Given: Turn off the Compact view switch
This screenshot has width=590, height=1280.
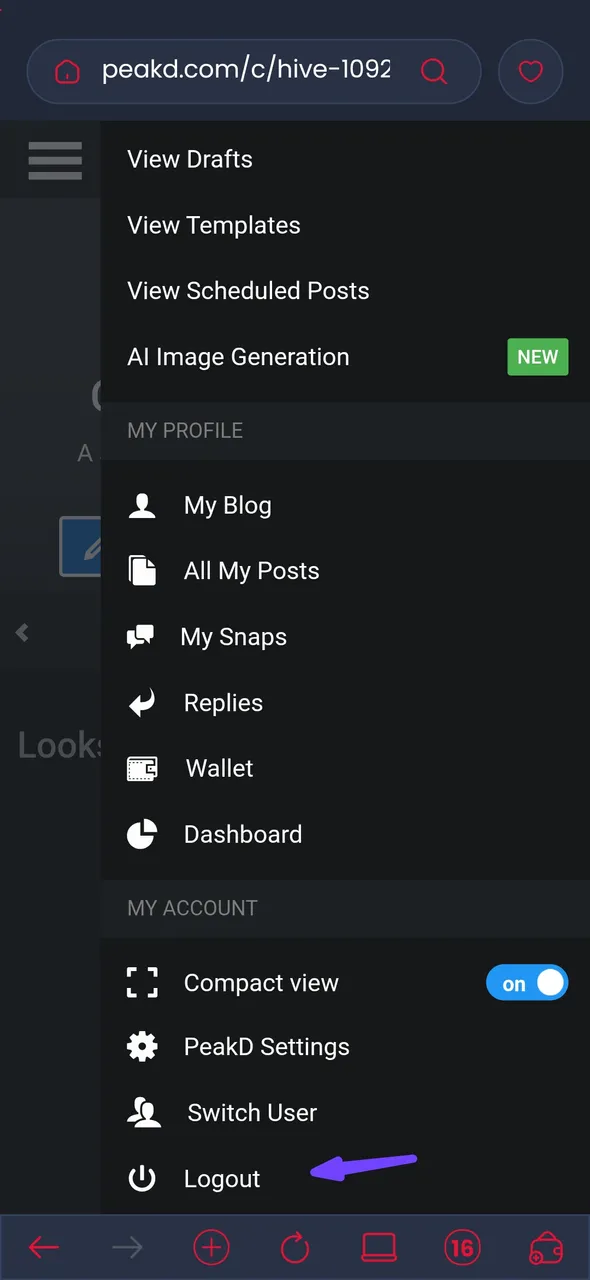Looking at the screenshot, I should tap(527, 984).
